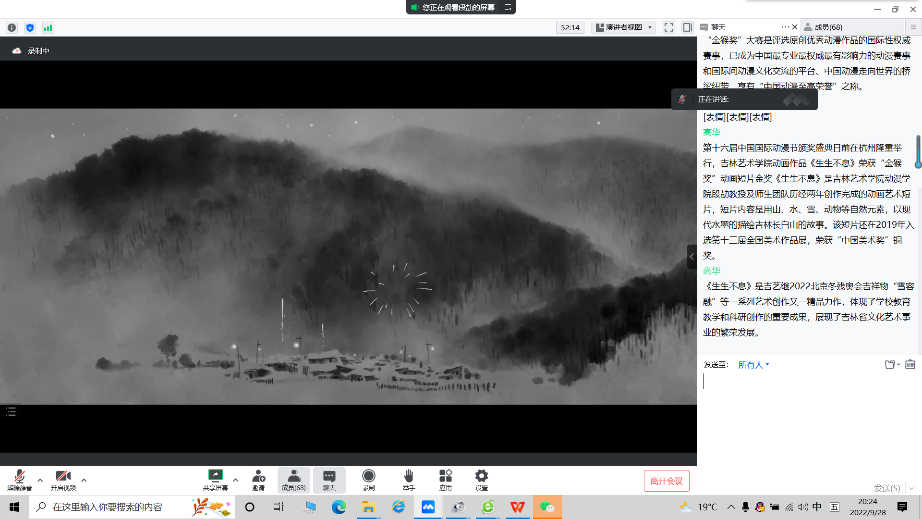Open meeting info icon at top left

(x=12, y=28)
